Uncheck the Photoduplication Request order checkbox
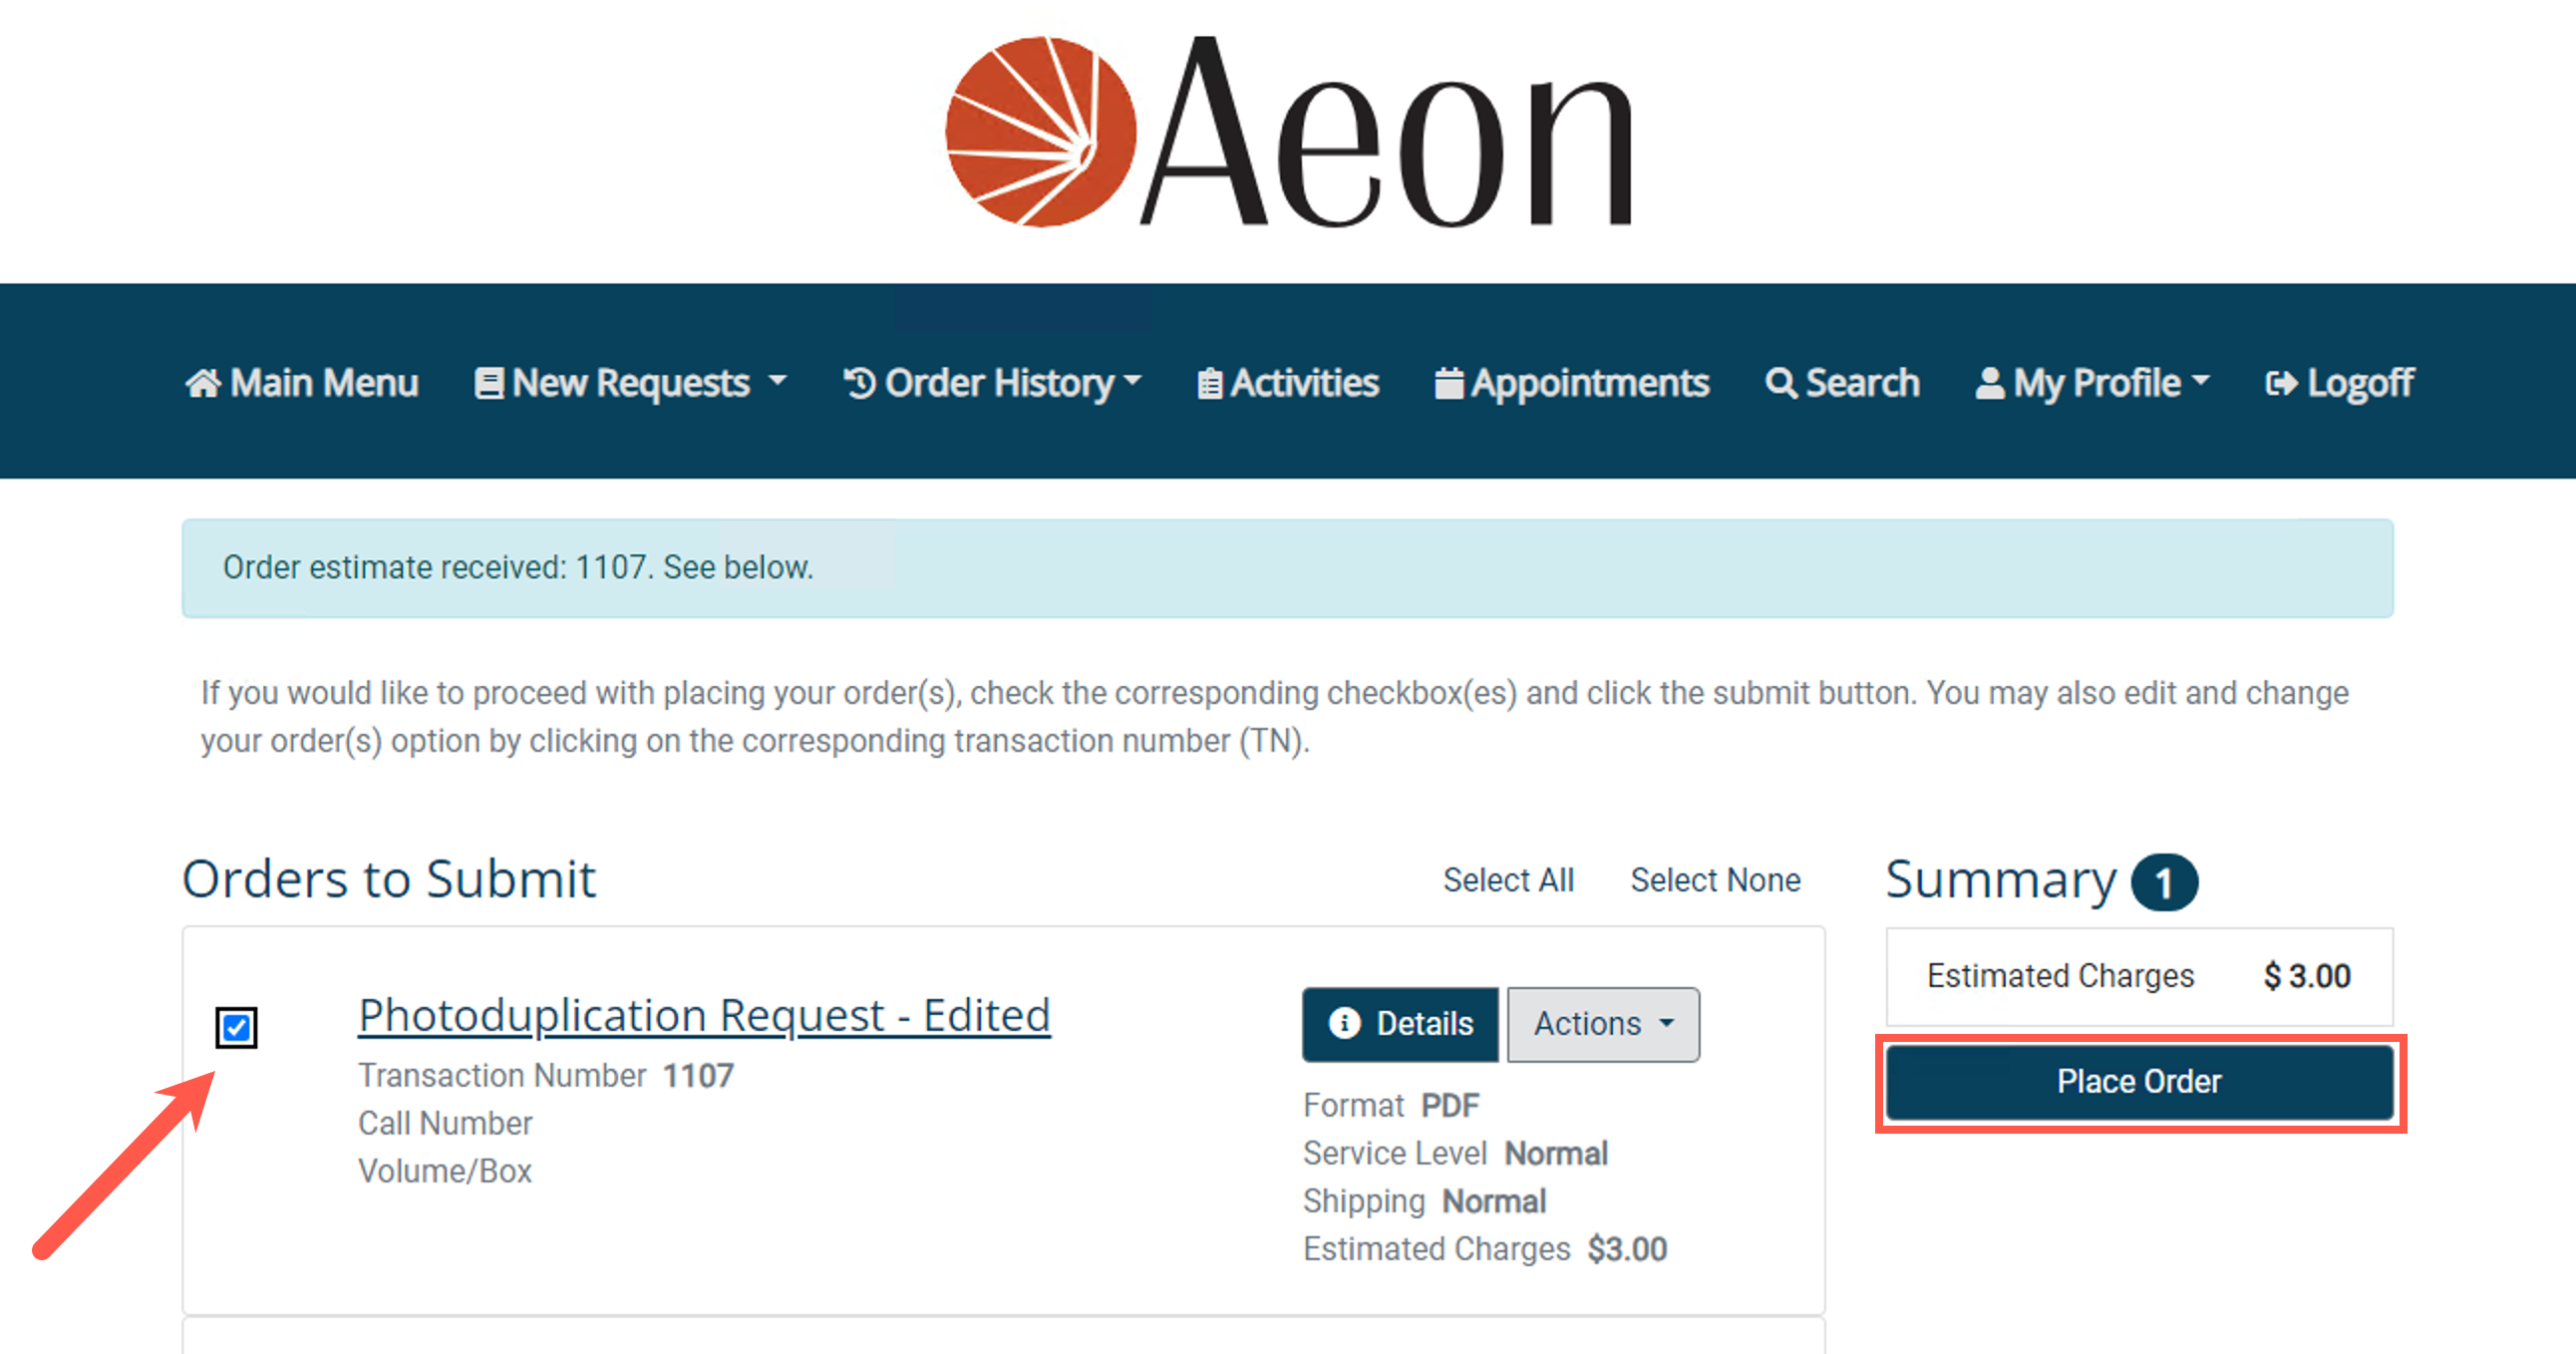 [237, 1027]
